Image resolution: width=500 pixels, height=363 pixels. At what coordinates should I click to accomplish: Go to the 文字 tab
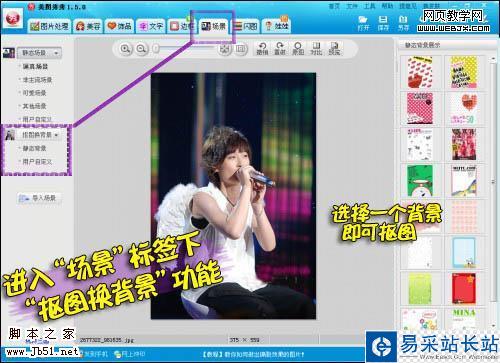click(x=151, y=26)
